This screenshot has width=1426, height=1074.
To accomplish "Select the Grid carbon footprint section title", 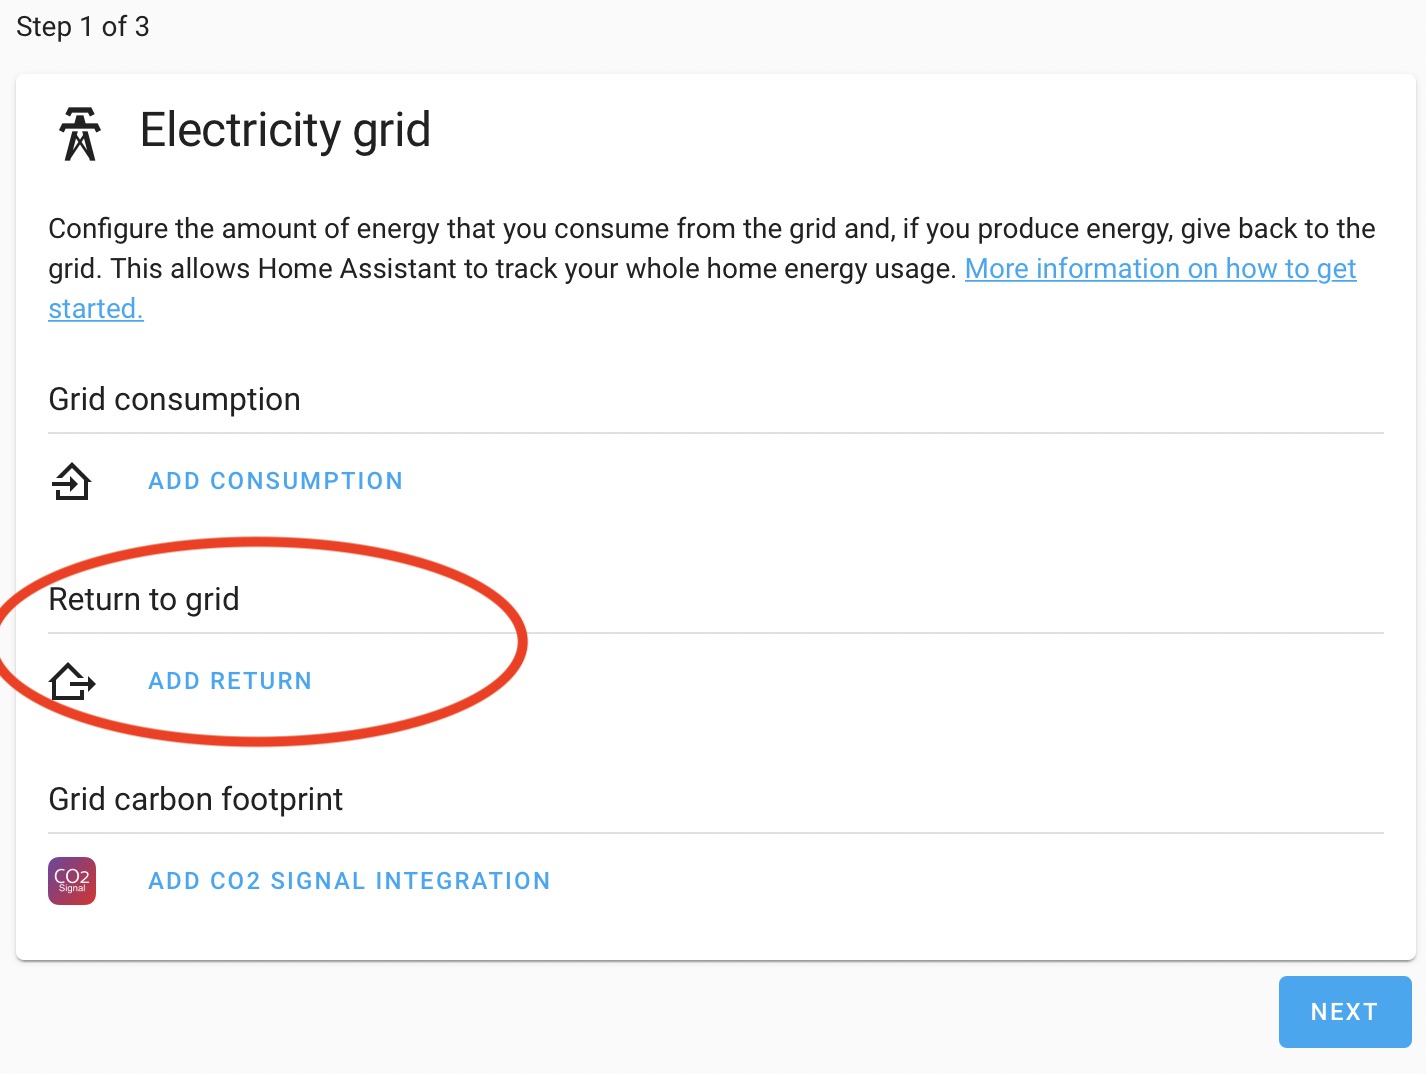I will pos(195,799).
